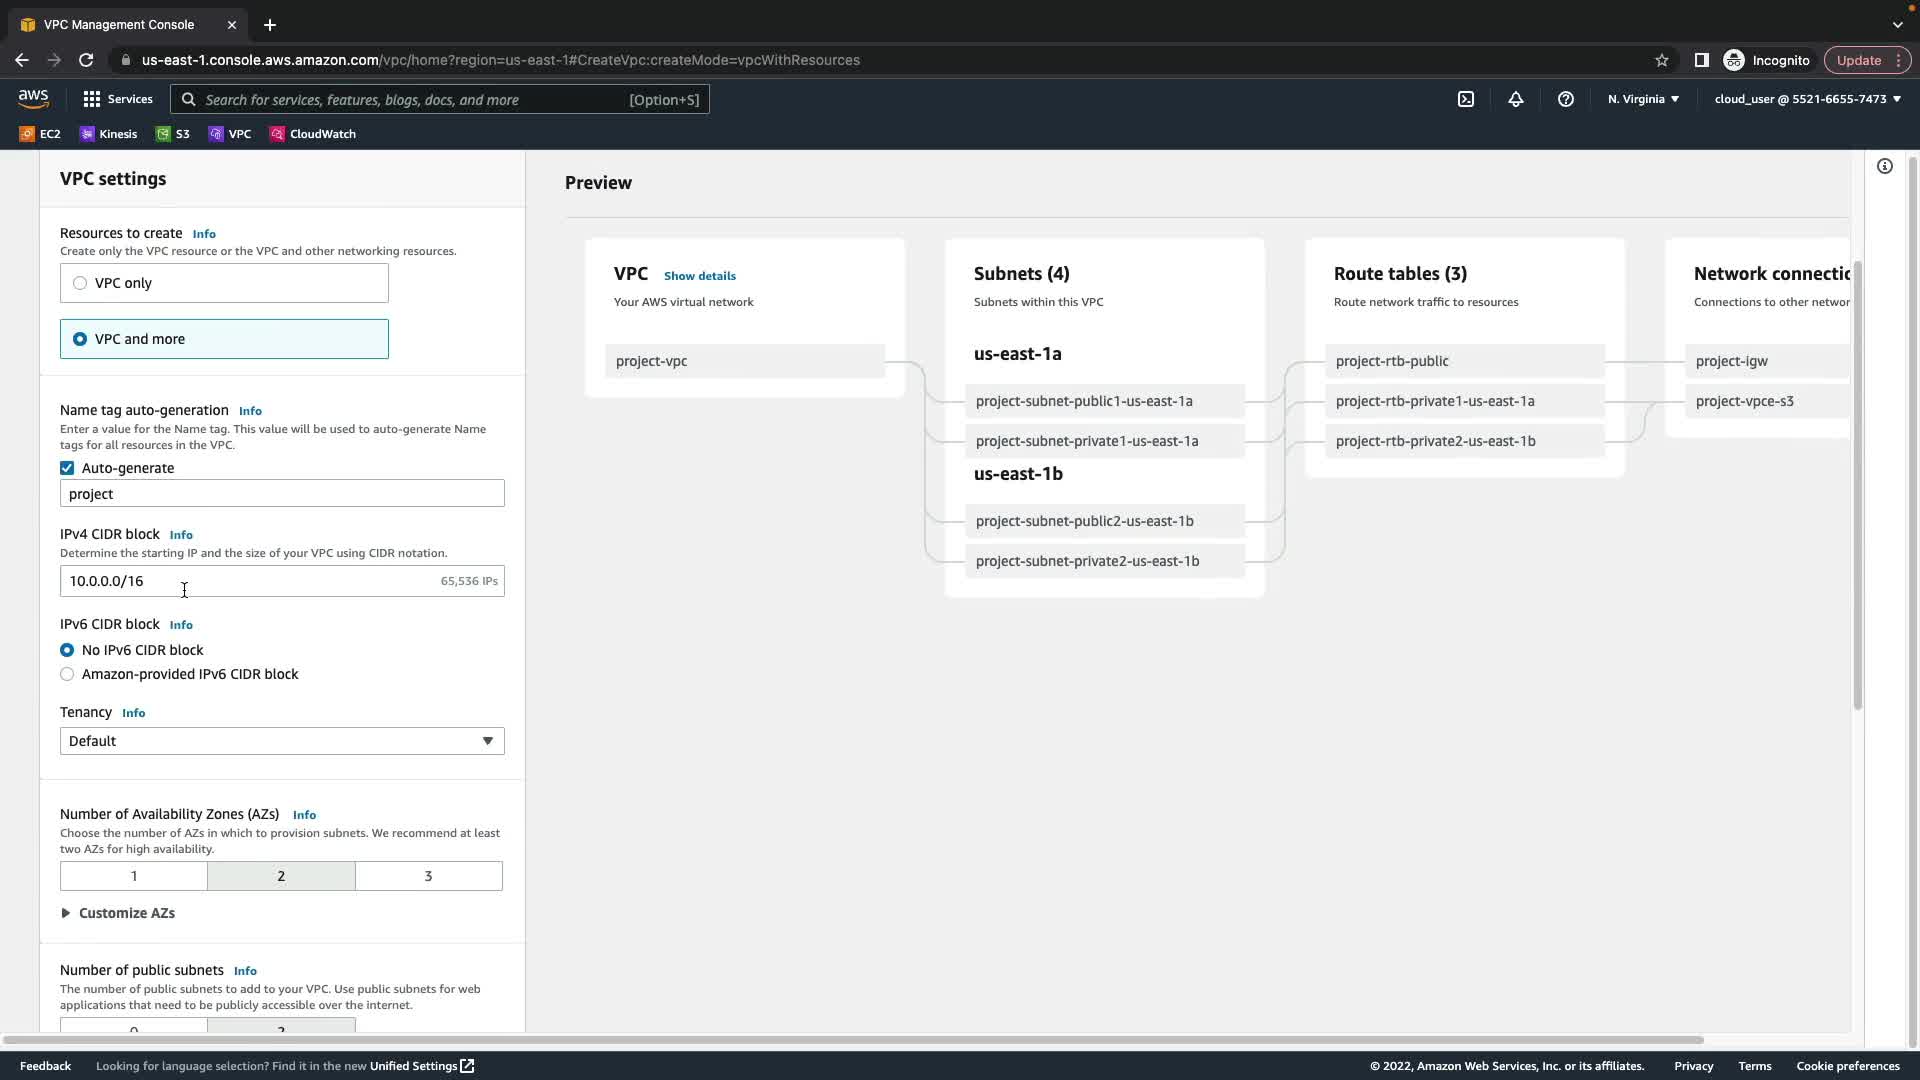
Task: Click Show details link for VPC
Action: point(699,276)
